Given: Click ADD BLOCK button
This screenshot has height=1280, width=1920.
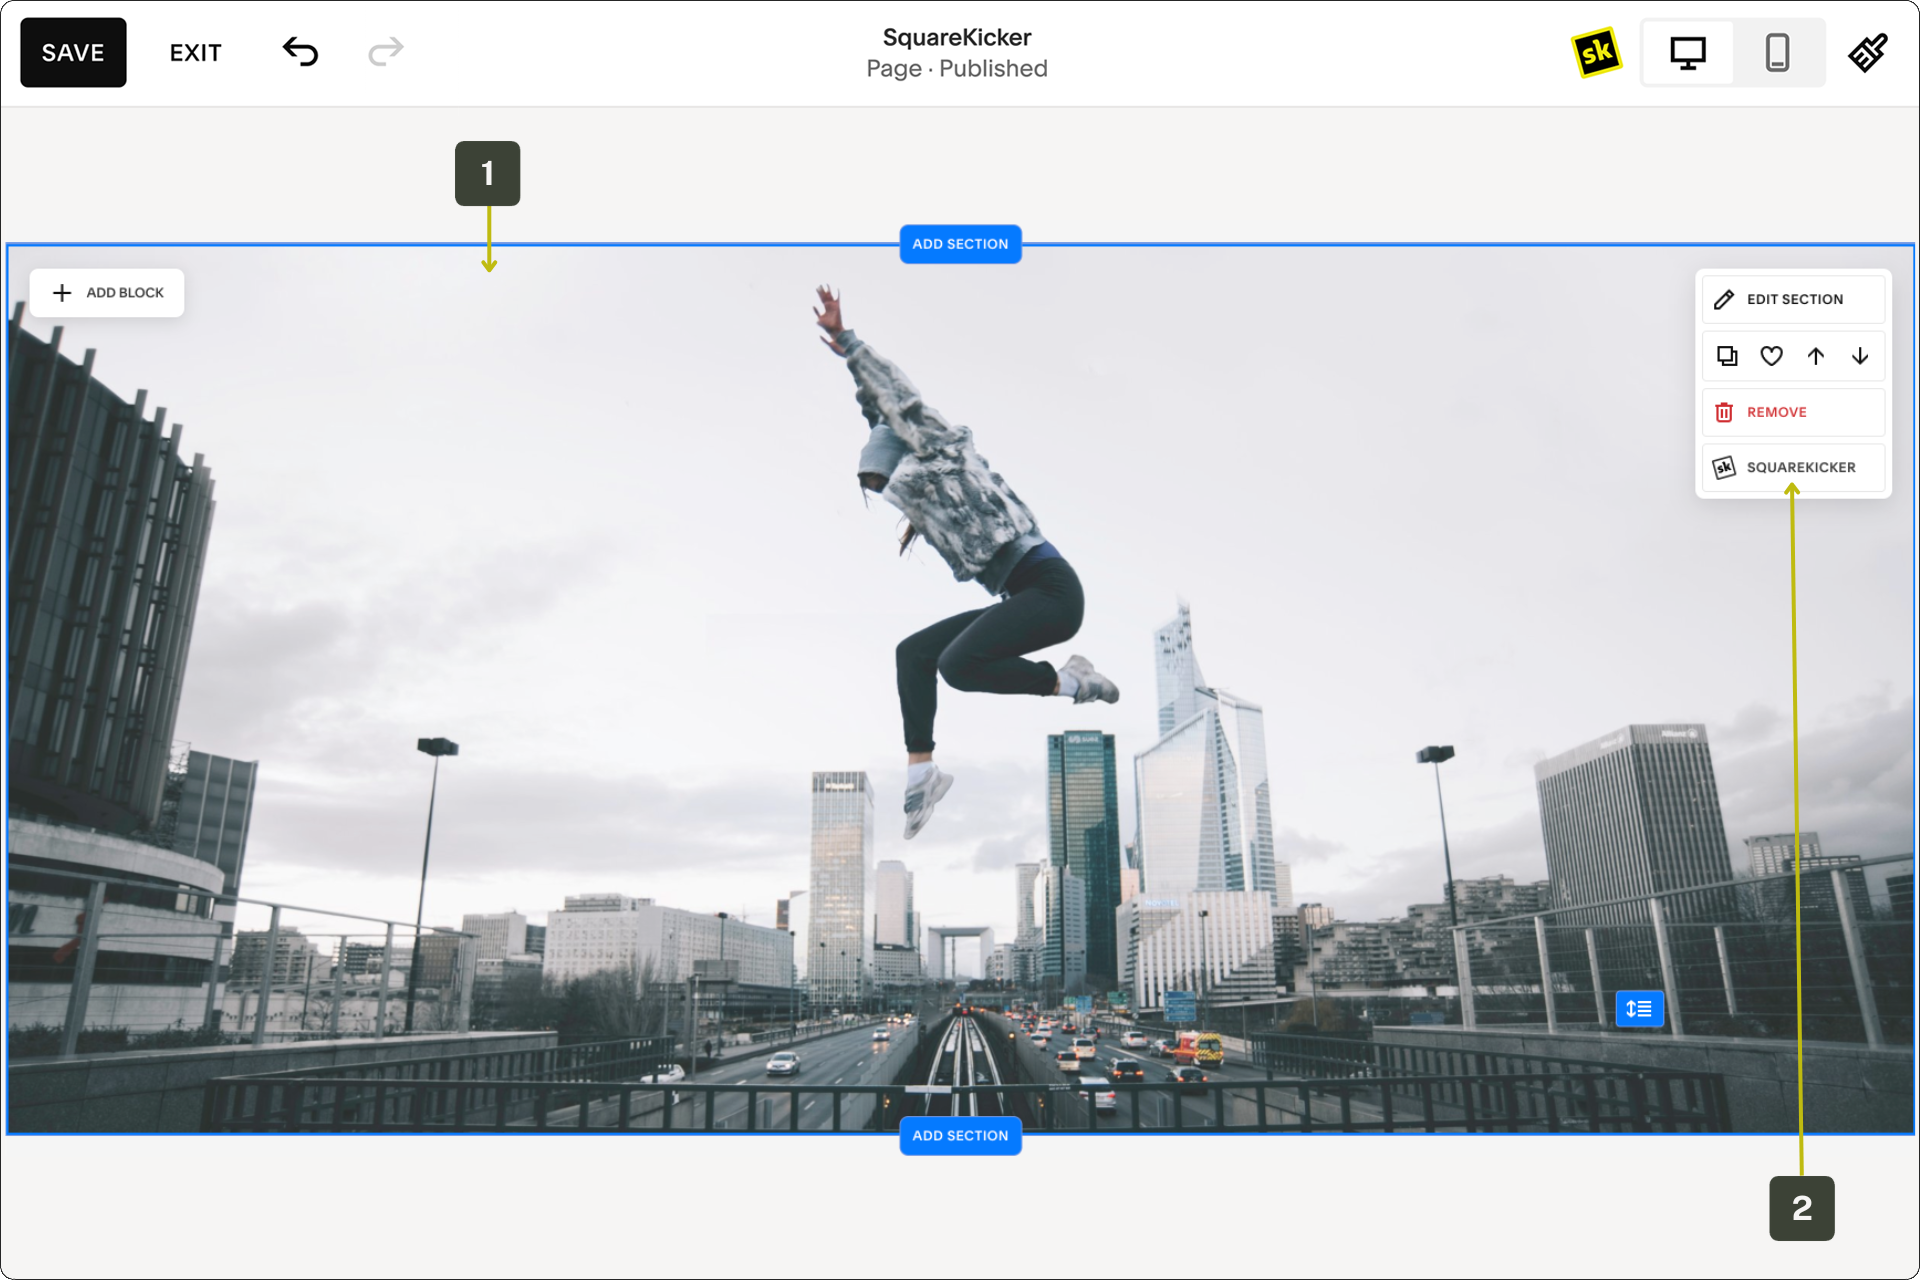Looking at the screenshot, I should tap(107, 293).
